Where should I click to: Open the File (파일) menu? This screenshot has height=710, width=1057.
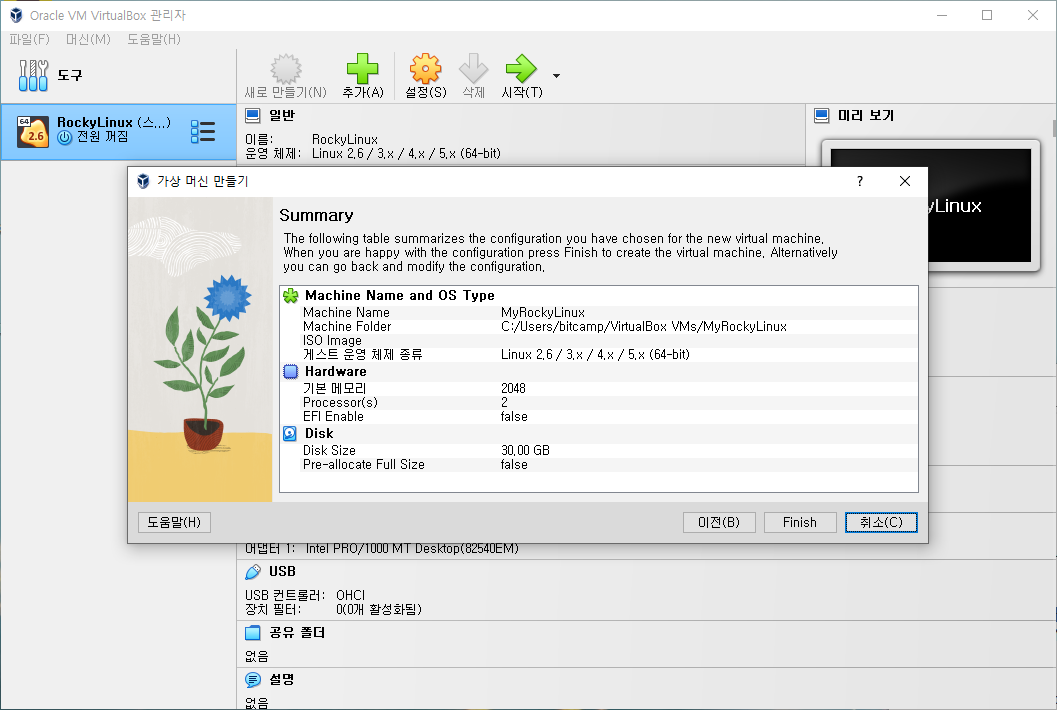(30, 39)
